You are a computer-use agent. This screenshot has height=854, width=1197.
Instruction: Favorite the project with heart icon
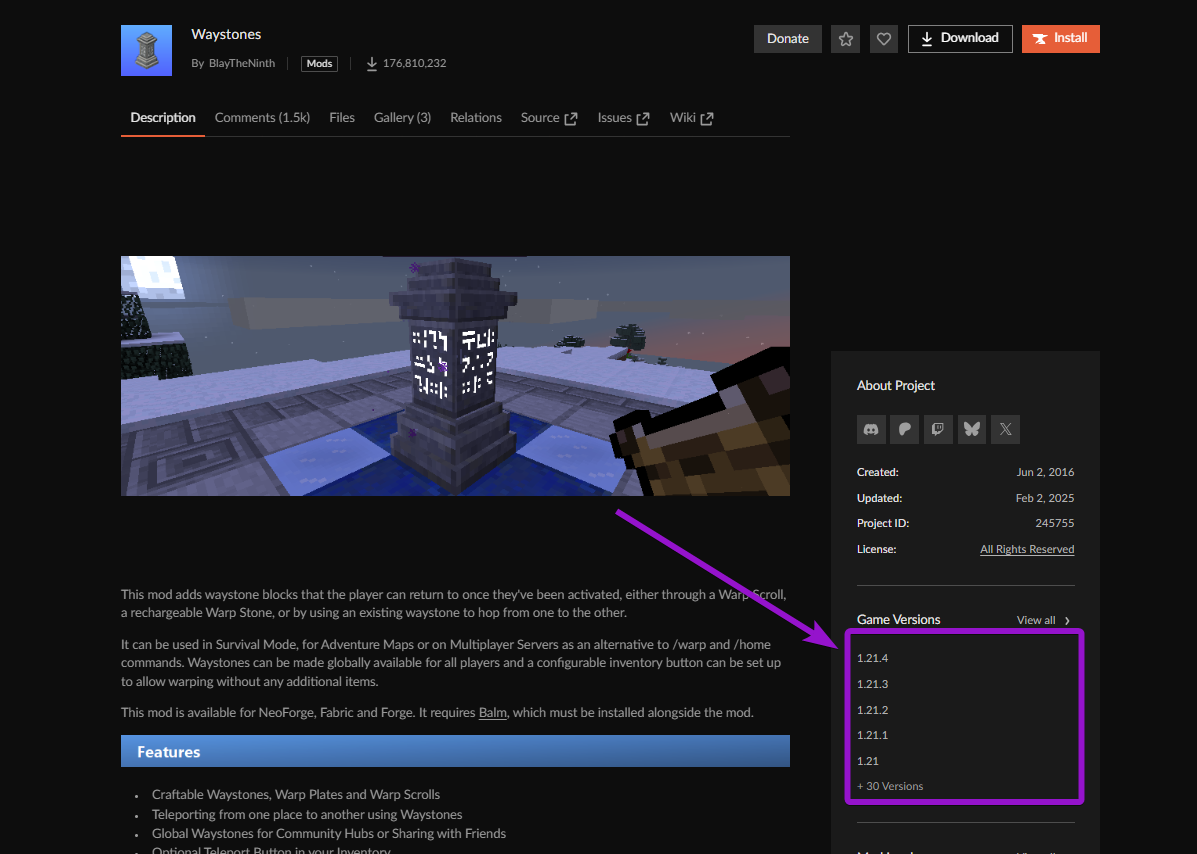(883, 39)
